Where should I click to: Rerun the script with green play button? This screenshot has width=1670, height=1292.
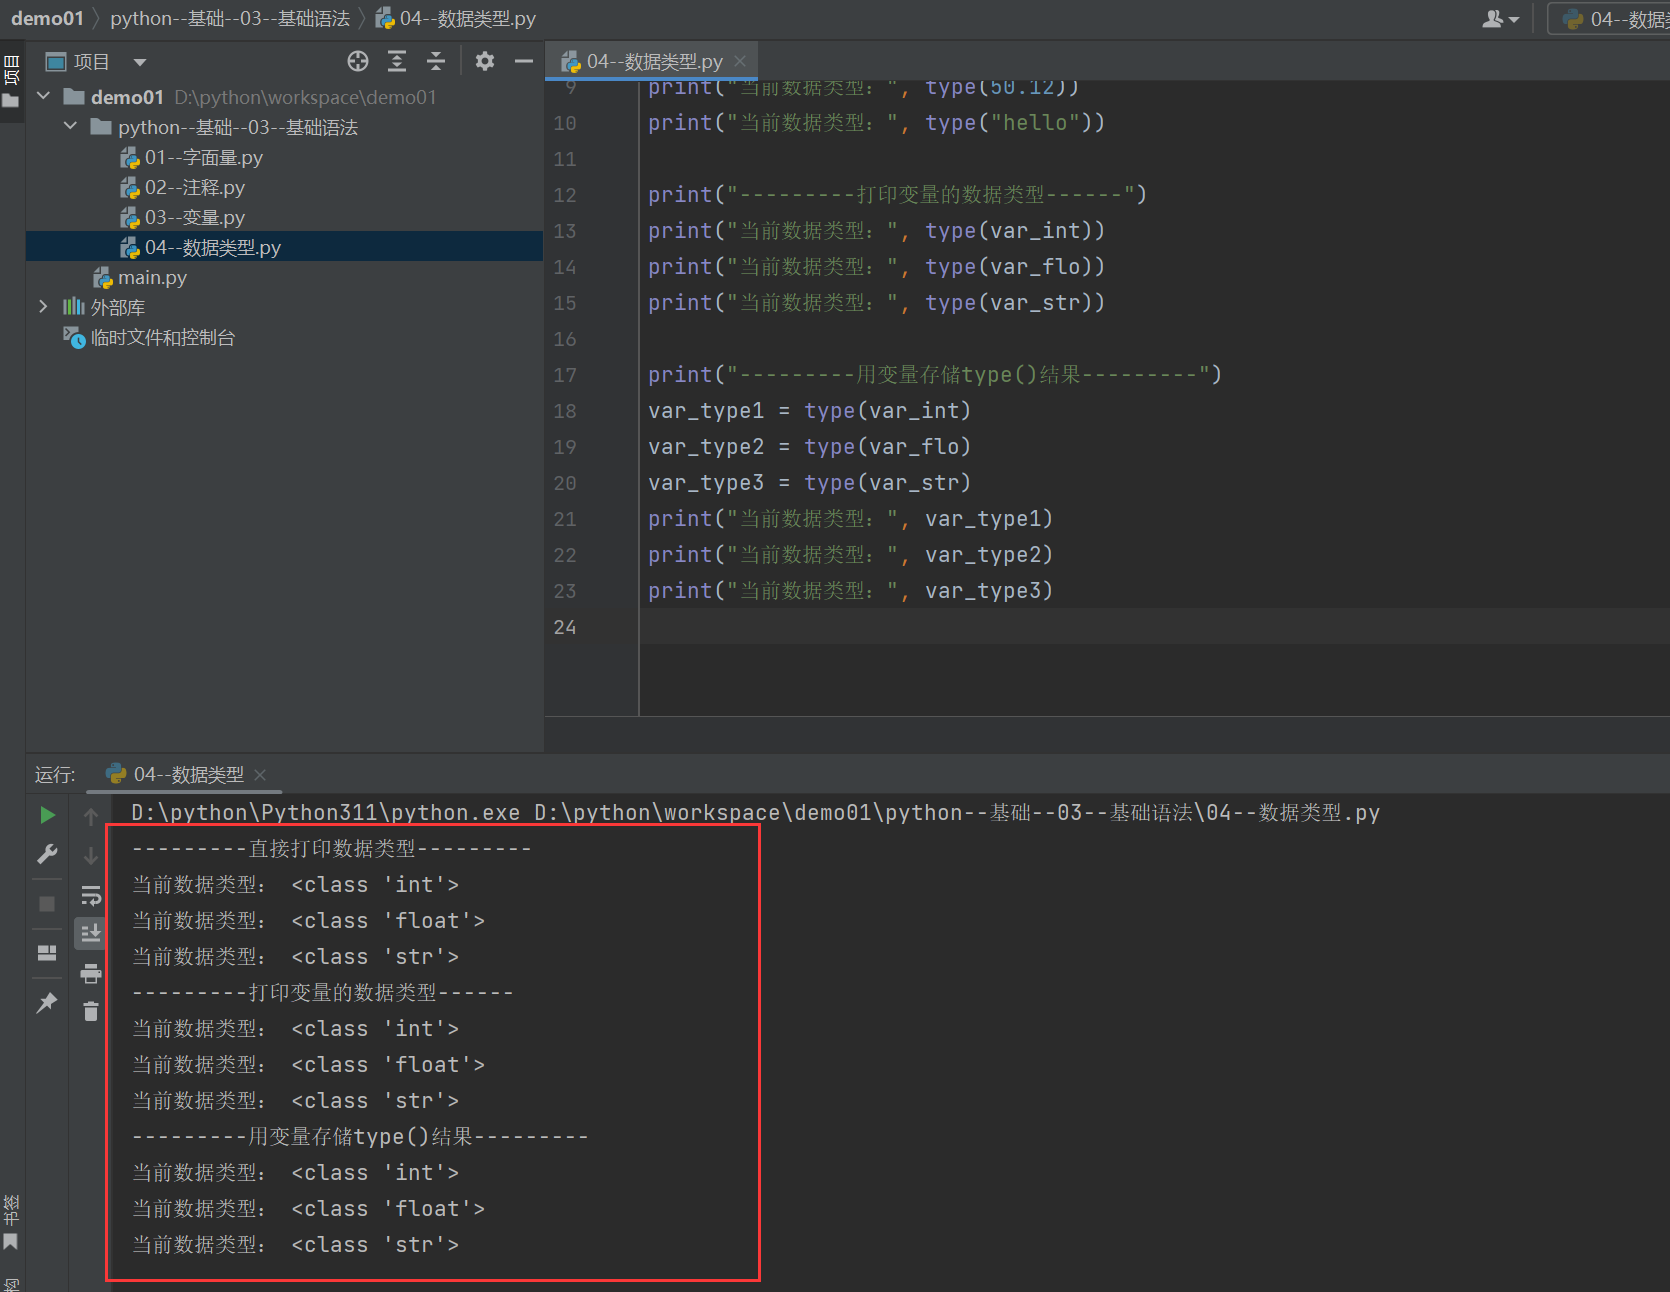click(47, 815)
